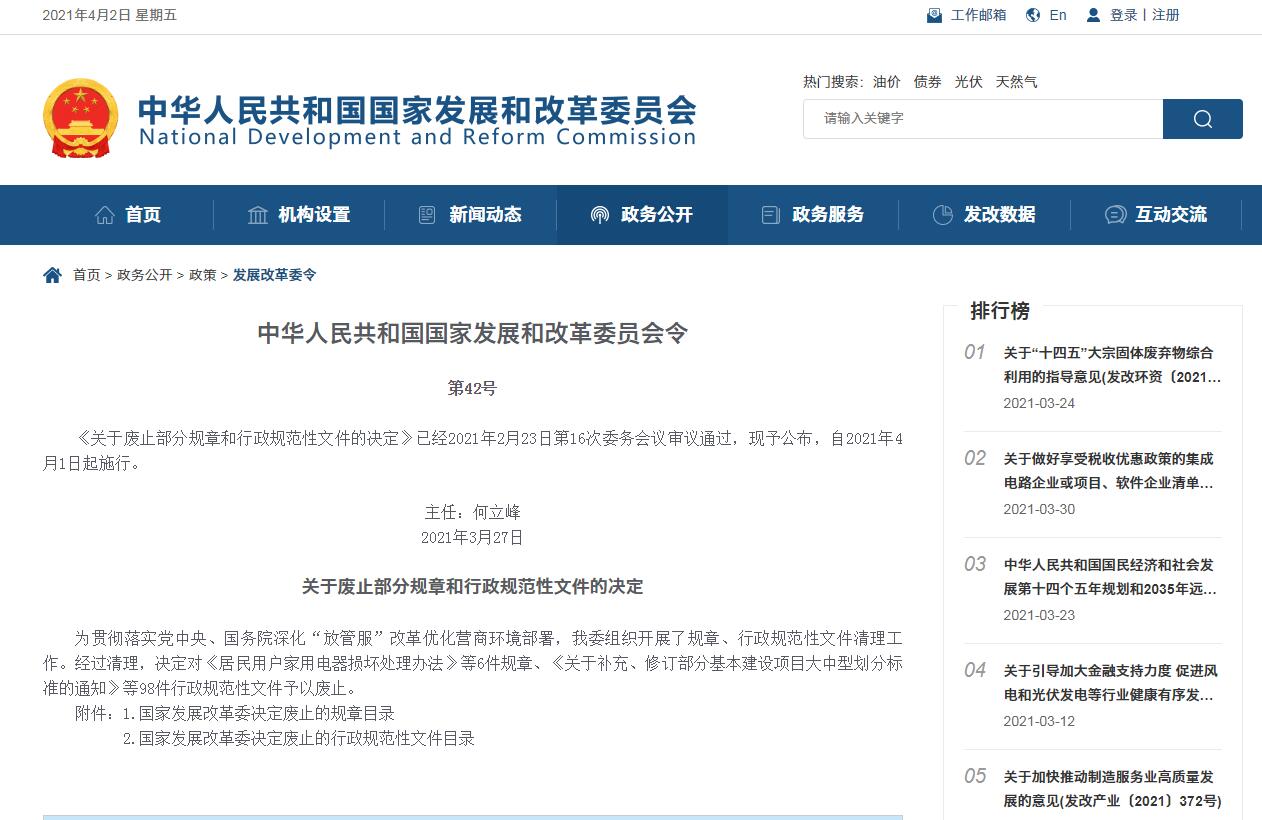1262x820 pixels.
Task: Click the globe icon next to En
Action: coord(1031,15)
